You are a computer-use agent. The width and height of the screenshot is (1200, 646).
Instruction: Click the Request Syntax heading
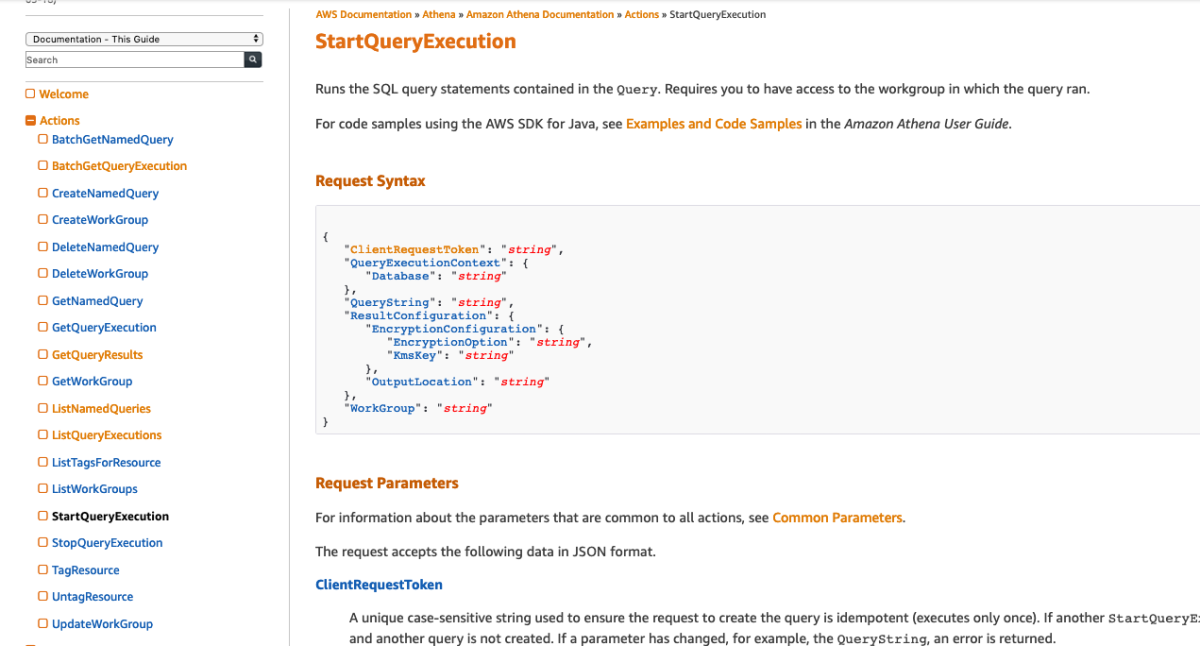pyautogui.click(x=370, y=181)
